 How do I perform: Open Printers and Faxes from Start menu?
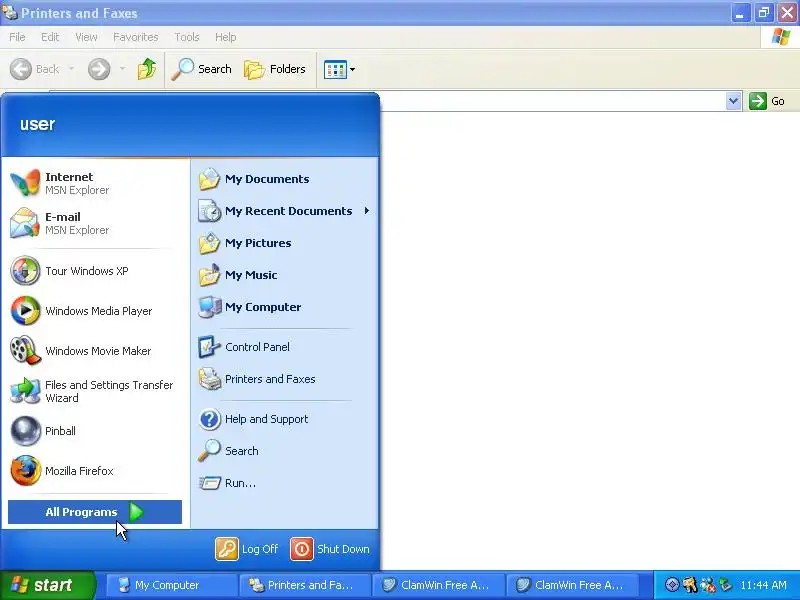(285, 379)
